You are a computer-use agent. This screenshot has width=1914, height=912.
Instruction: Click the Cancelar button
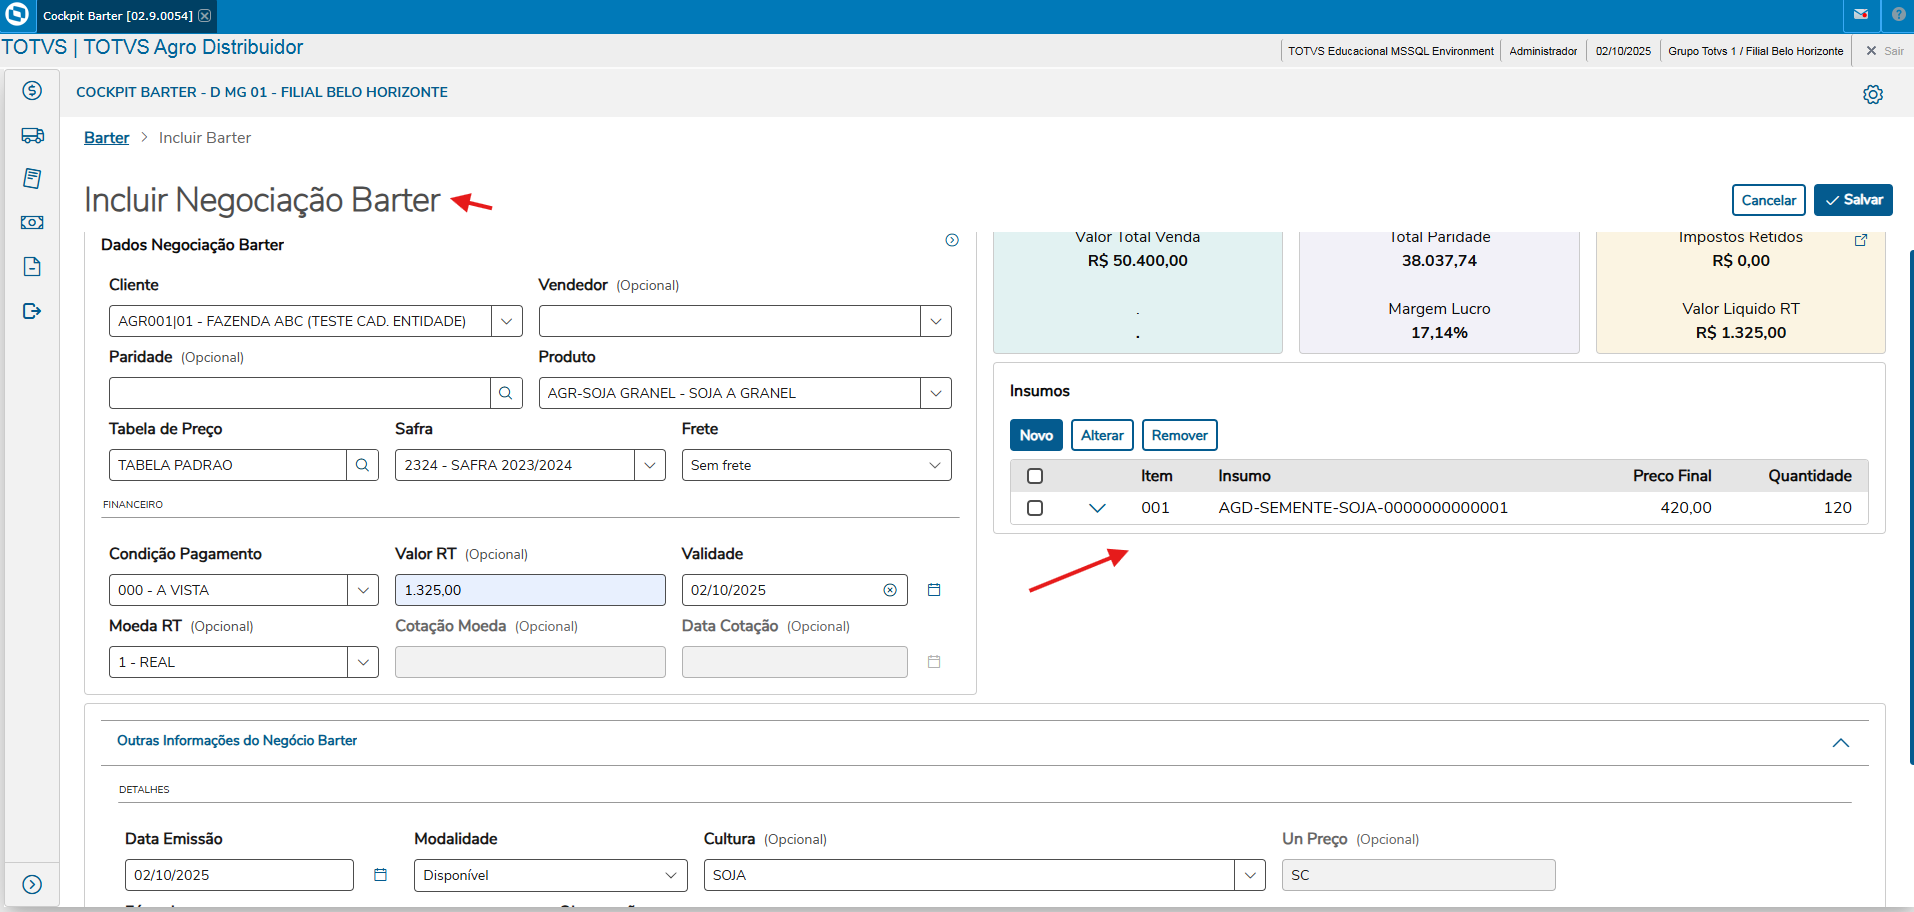(x=1769, y=200)
